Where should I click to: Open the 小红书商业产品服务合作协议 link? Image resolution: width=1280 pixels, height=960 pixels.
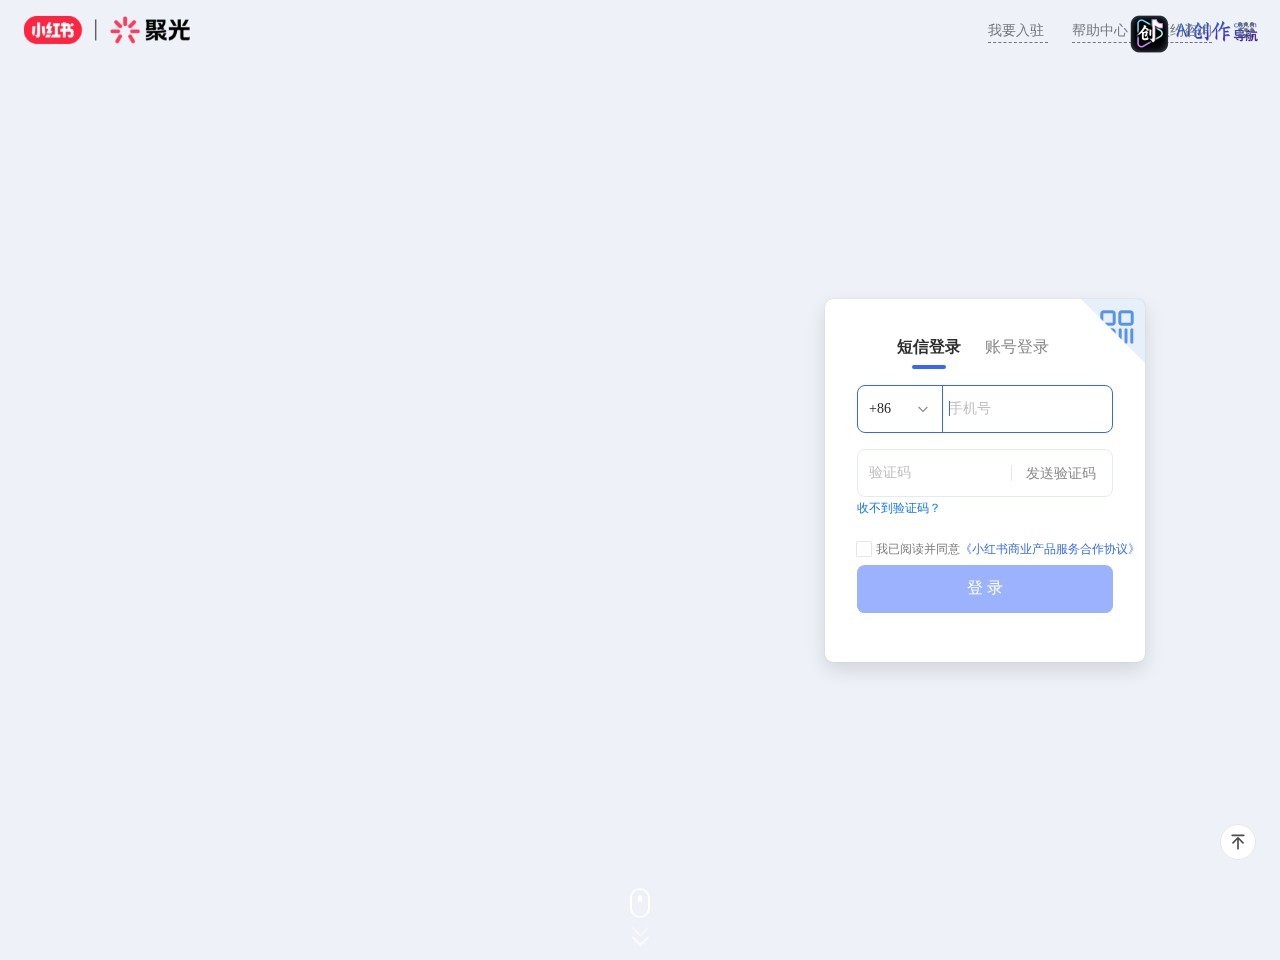[1048, 549]
